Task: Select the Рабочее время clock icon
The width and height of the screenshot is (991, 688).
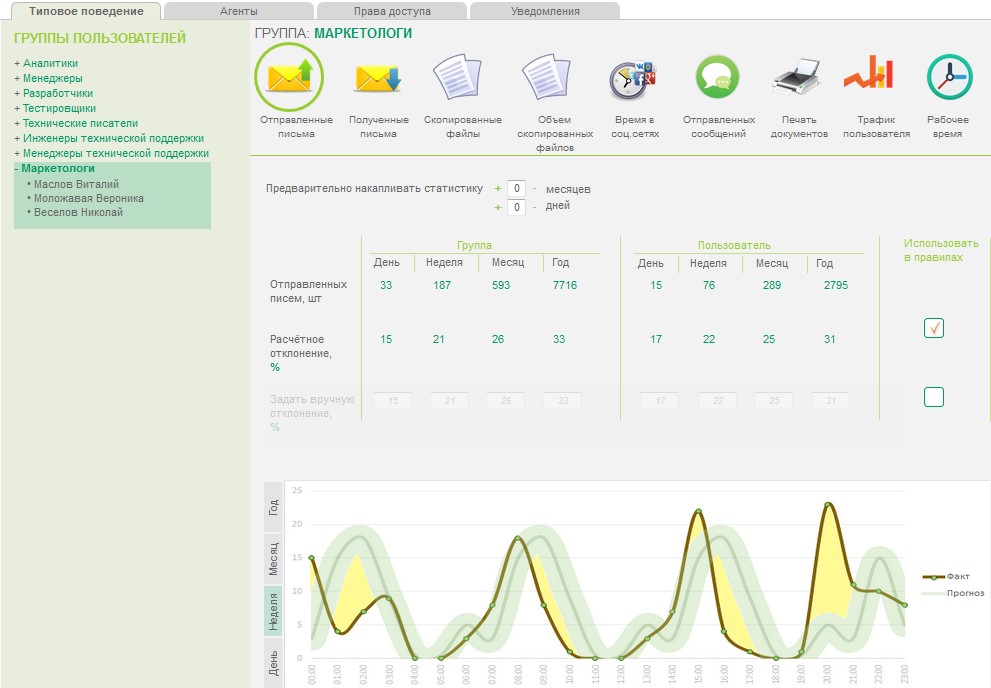Action: pyautogui.click(x=948, y=77)
